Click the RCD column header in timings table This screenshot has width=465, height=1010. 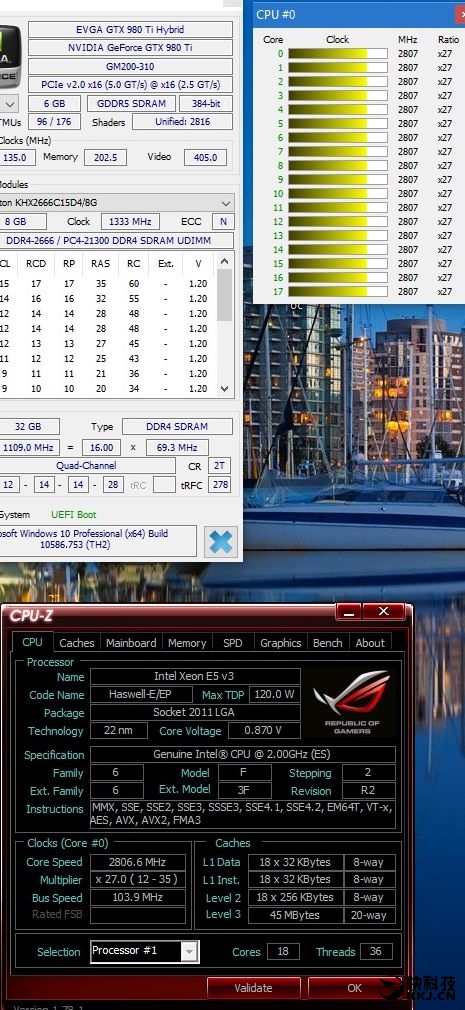coord(36,263)
